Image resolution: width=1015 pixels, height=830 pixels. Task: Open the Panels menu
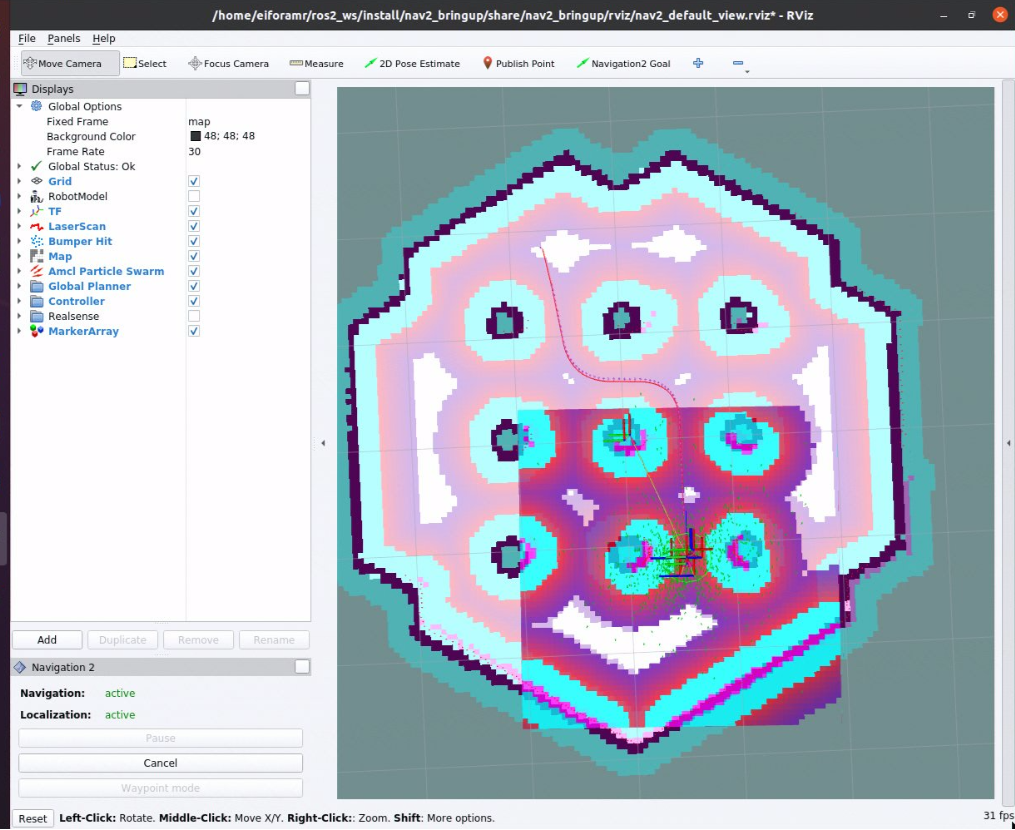point(64,38)
